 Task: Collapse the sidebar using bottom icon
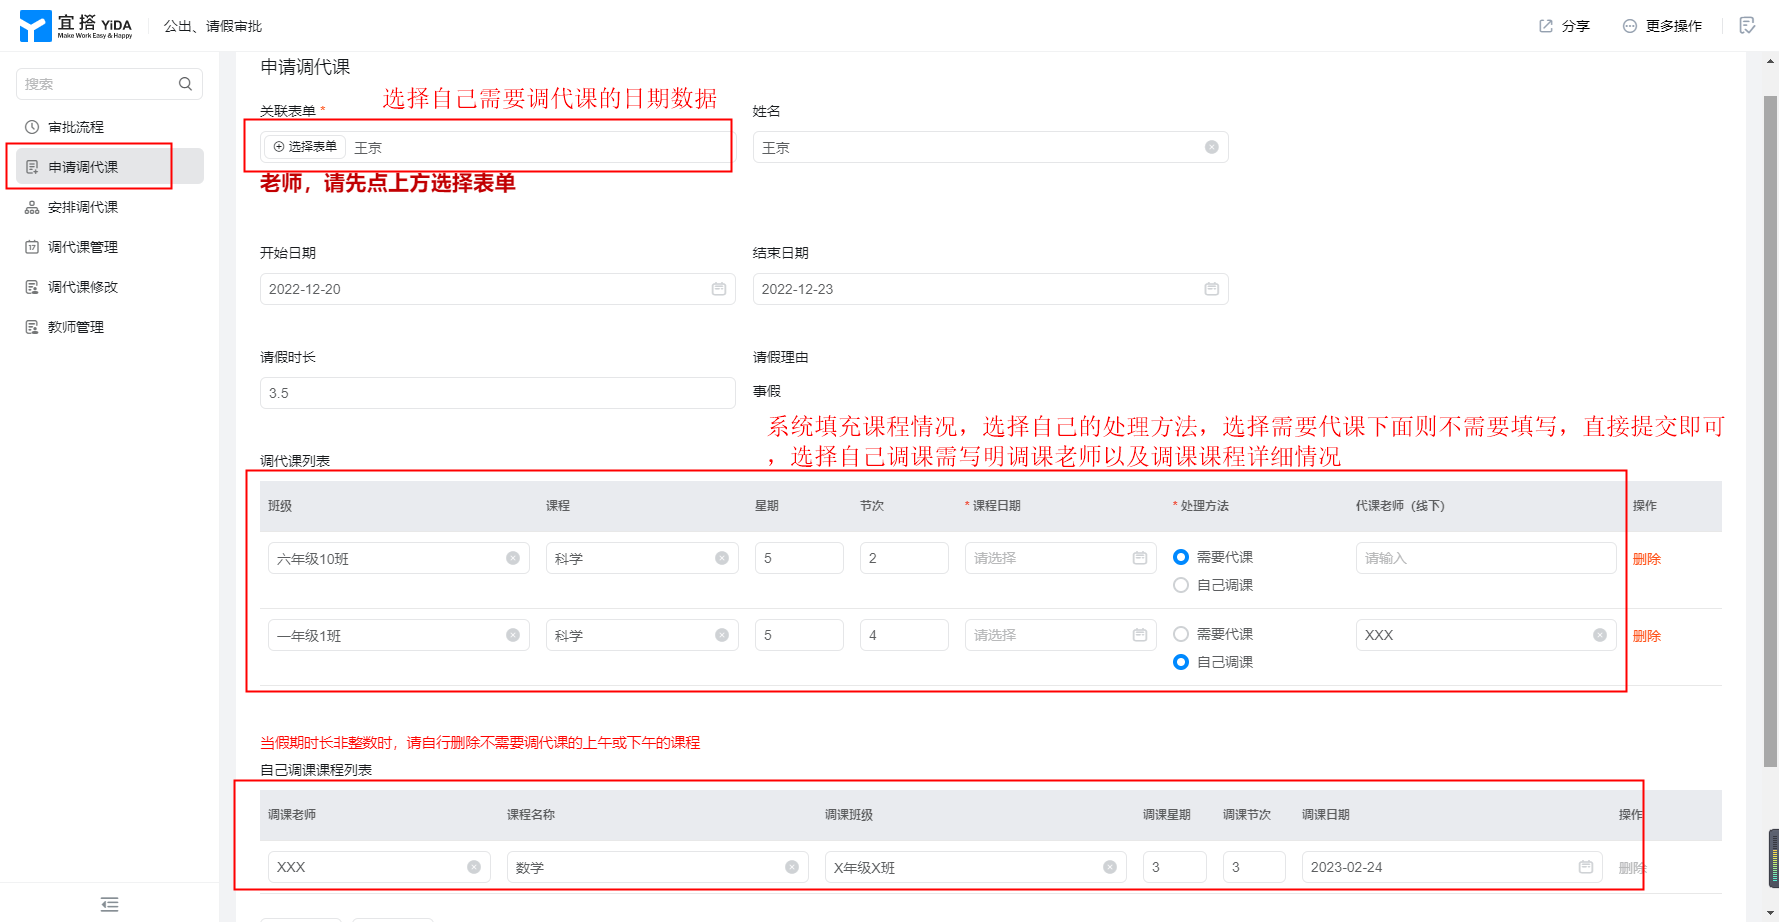point(110,904)
